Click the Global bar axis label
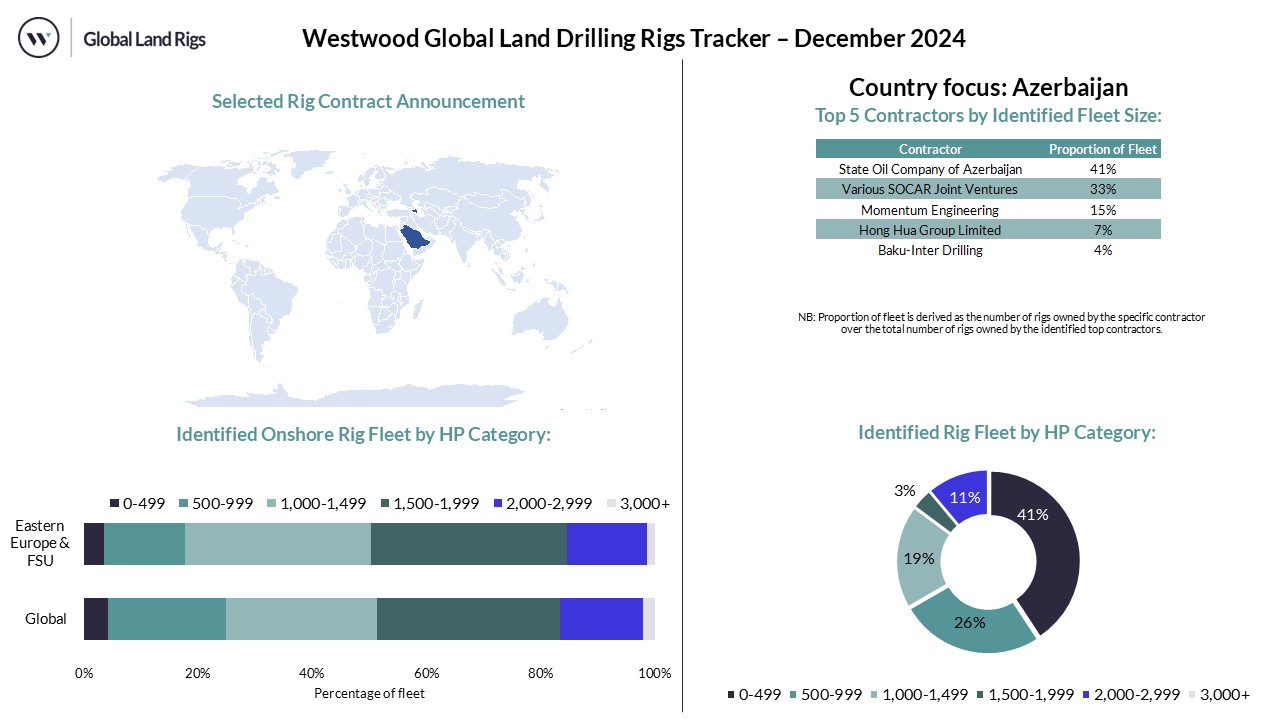The image size is (1280, 720). click(x=46, y=619)
